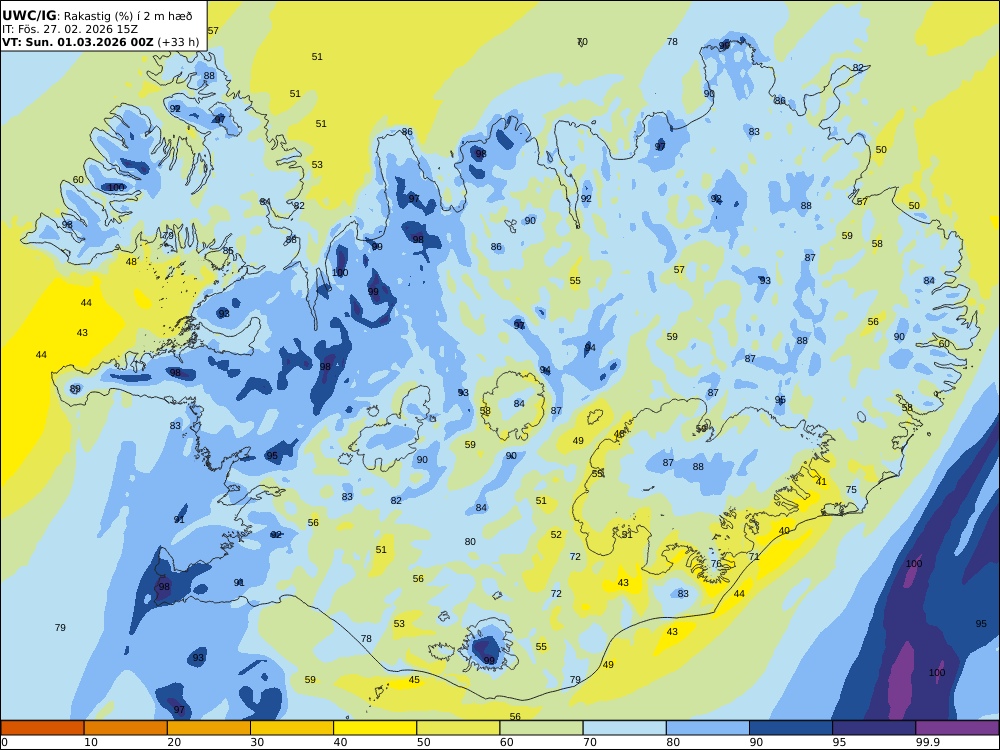Click the legend tick label '99.9'
Viewport: 1000px width, 750px height.
click(x=927, y=742)
